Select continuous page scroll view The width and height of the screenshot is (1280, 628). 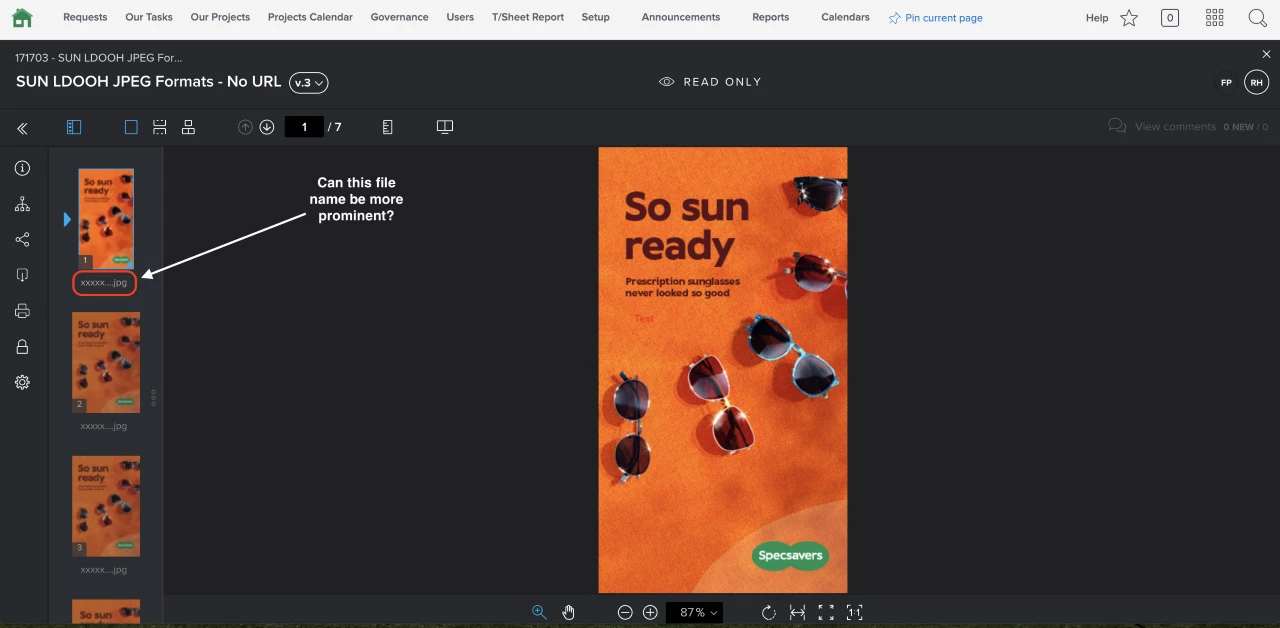159,127
